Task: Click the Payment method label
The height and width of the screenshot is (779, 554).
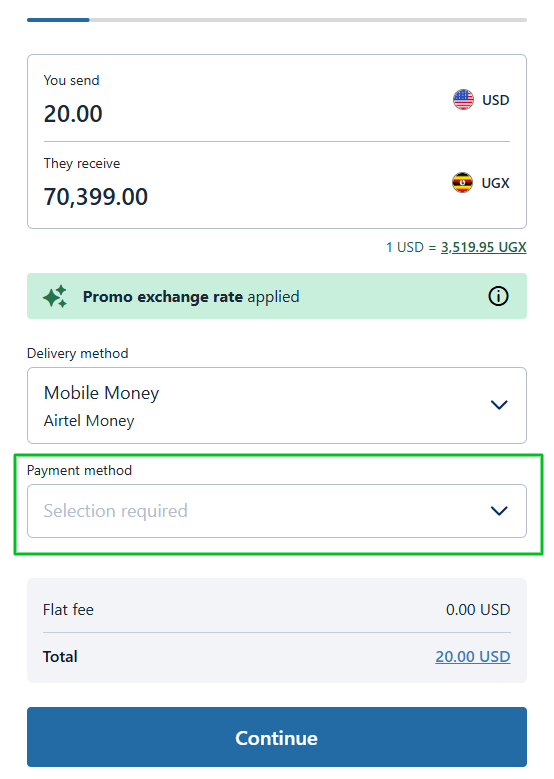Action: pos(79,470)
